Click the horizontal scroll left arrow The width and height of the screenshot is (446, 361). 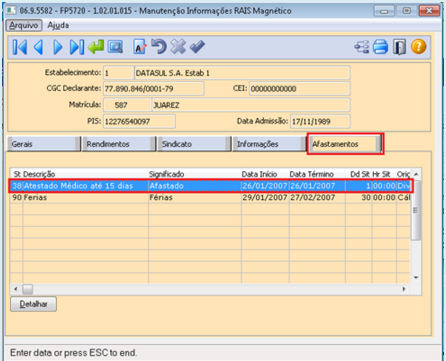tap(15, 289)
